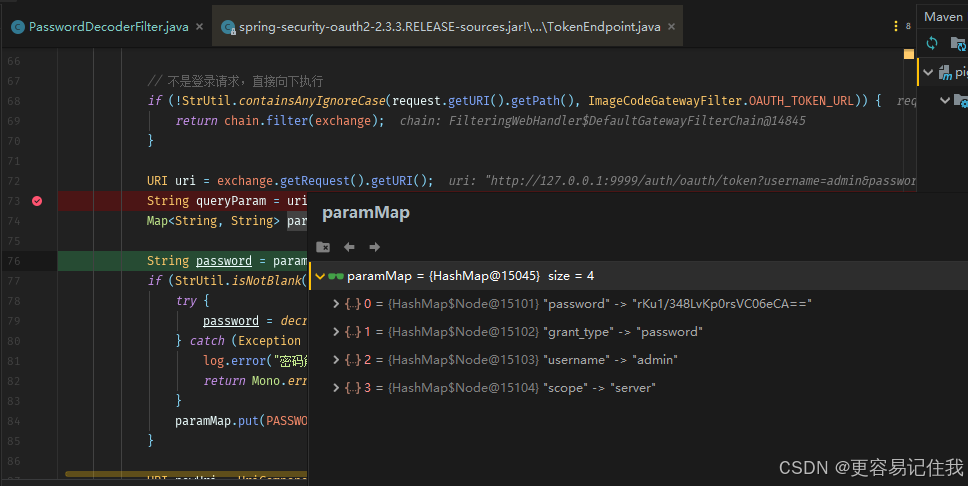Click the object entry icon of node 1

click(x=353, y=332)
